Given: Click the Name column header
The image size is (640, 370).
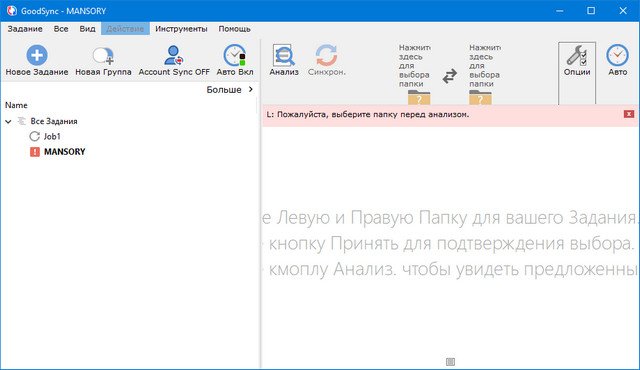Looking at the screenshot, I should (16, 105).
